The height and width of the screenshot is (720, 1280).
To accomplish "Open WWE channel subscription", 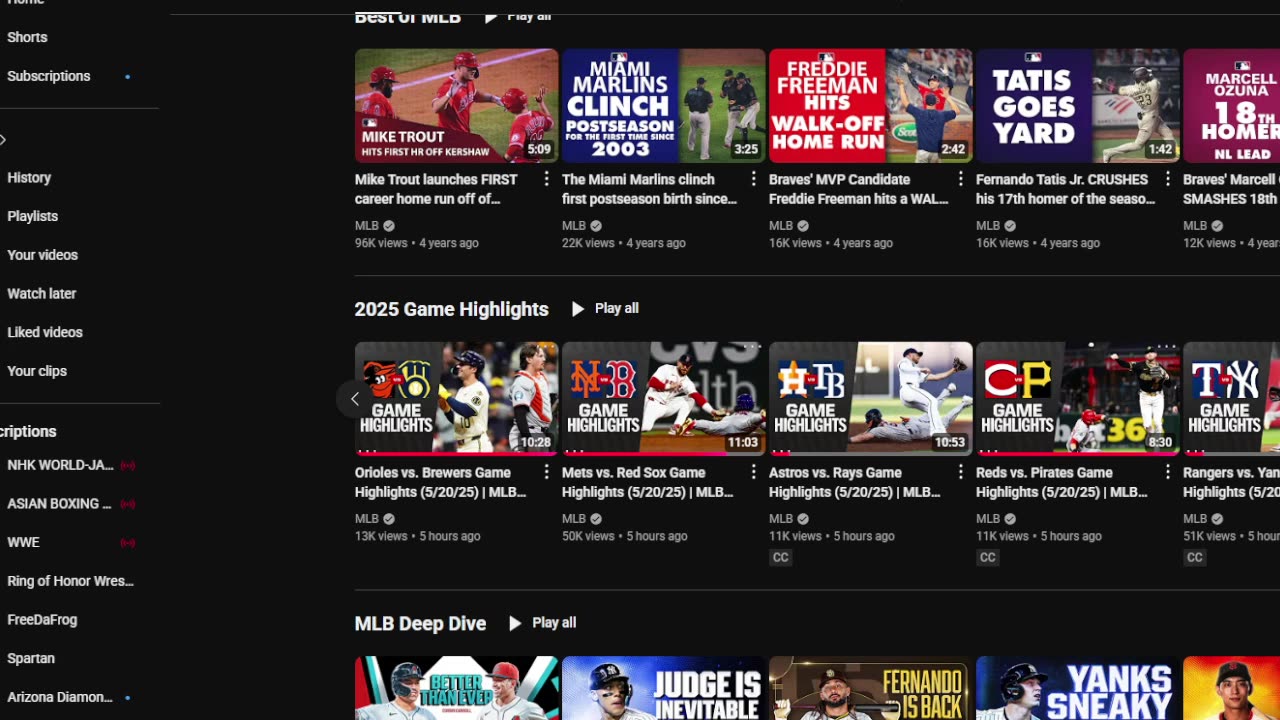I will click(23, 543).
